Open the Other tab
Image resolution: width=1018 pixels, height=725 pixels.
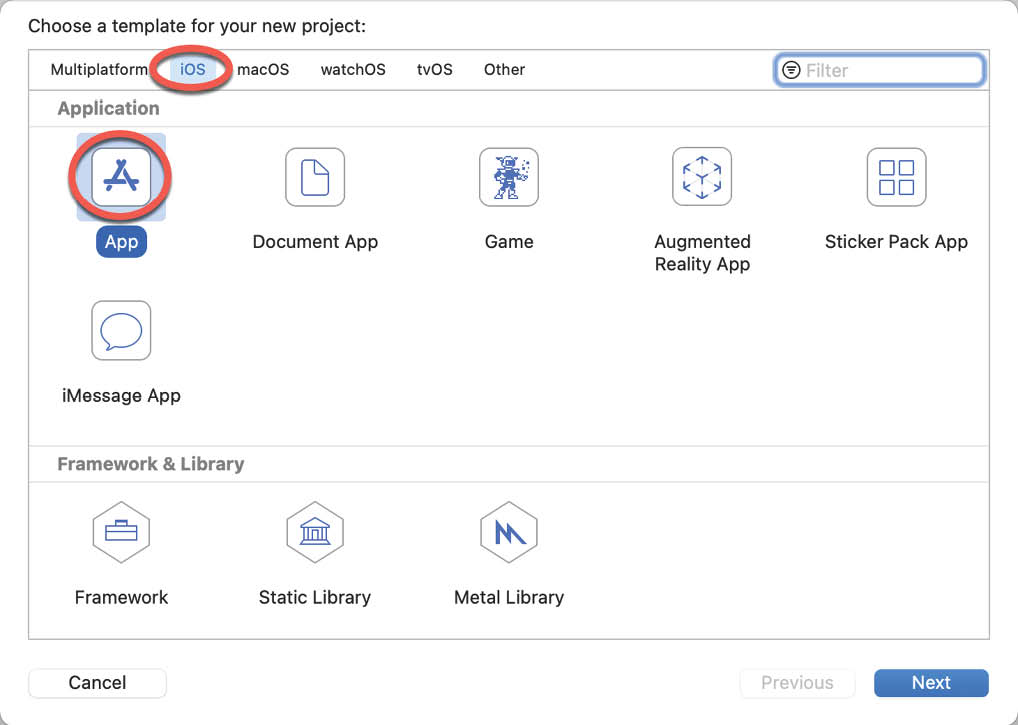(504, 69)
